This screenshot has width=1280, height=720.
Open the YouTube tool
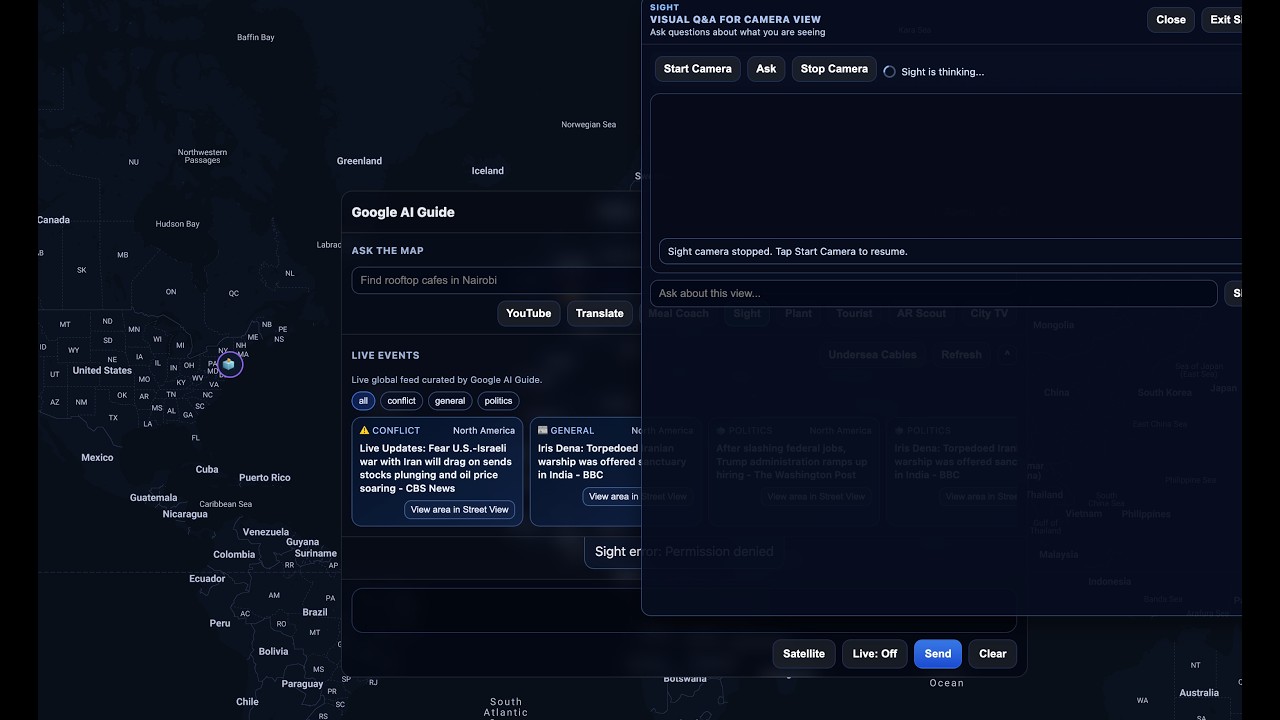528,314
